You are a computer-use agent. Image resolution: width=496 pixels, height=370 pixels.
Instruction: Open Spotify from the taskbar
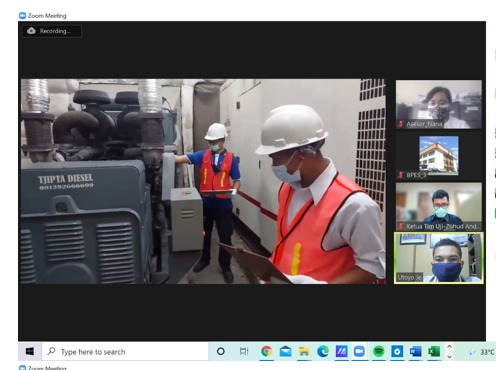coord(378,351)
